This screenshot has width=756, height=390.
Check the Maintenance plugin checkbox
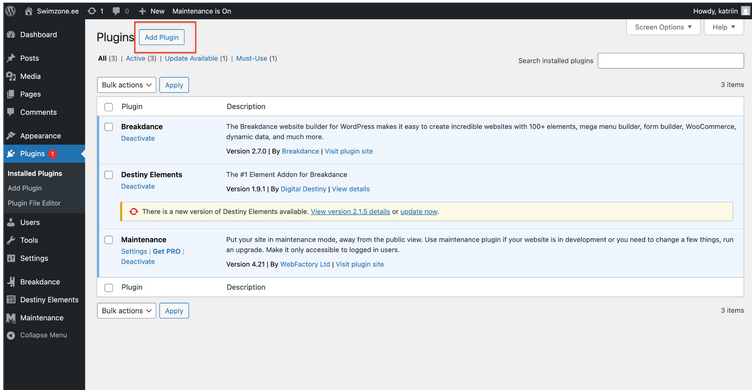pos(109,240)
